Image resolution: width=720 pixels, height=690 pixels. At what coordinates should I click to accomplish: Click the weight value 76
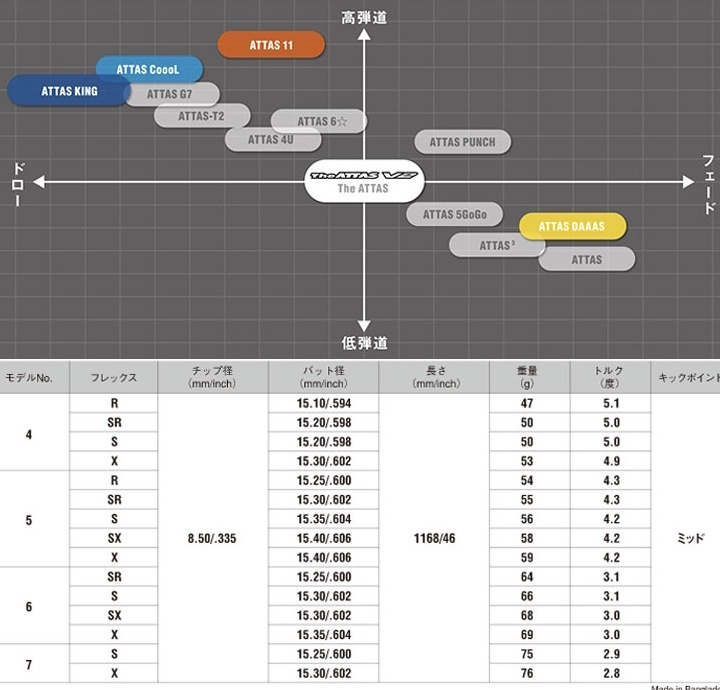coord(527,673)
